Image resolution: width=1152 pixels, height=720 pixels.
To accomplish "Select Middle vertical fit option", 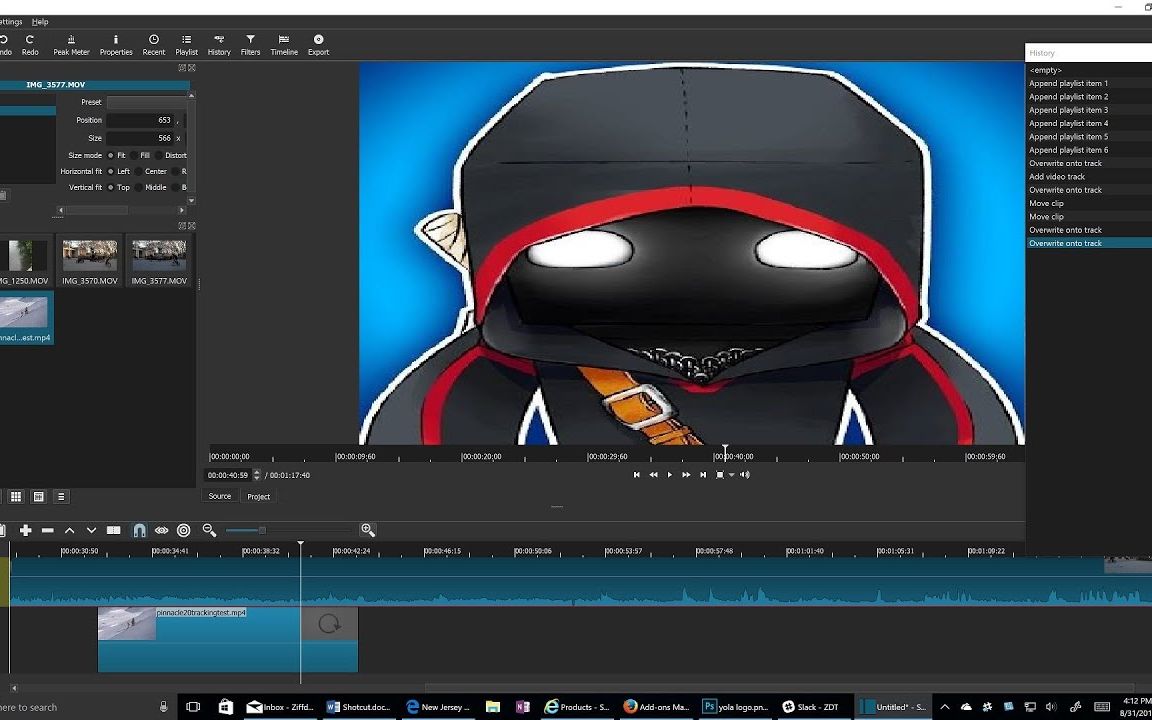I will (138, 187).
